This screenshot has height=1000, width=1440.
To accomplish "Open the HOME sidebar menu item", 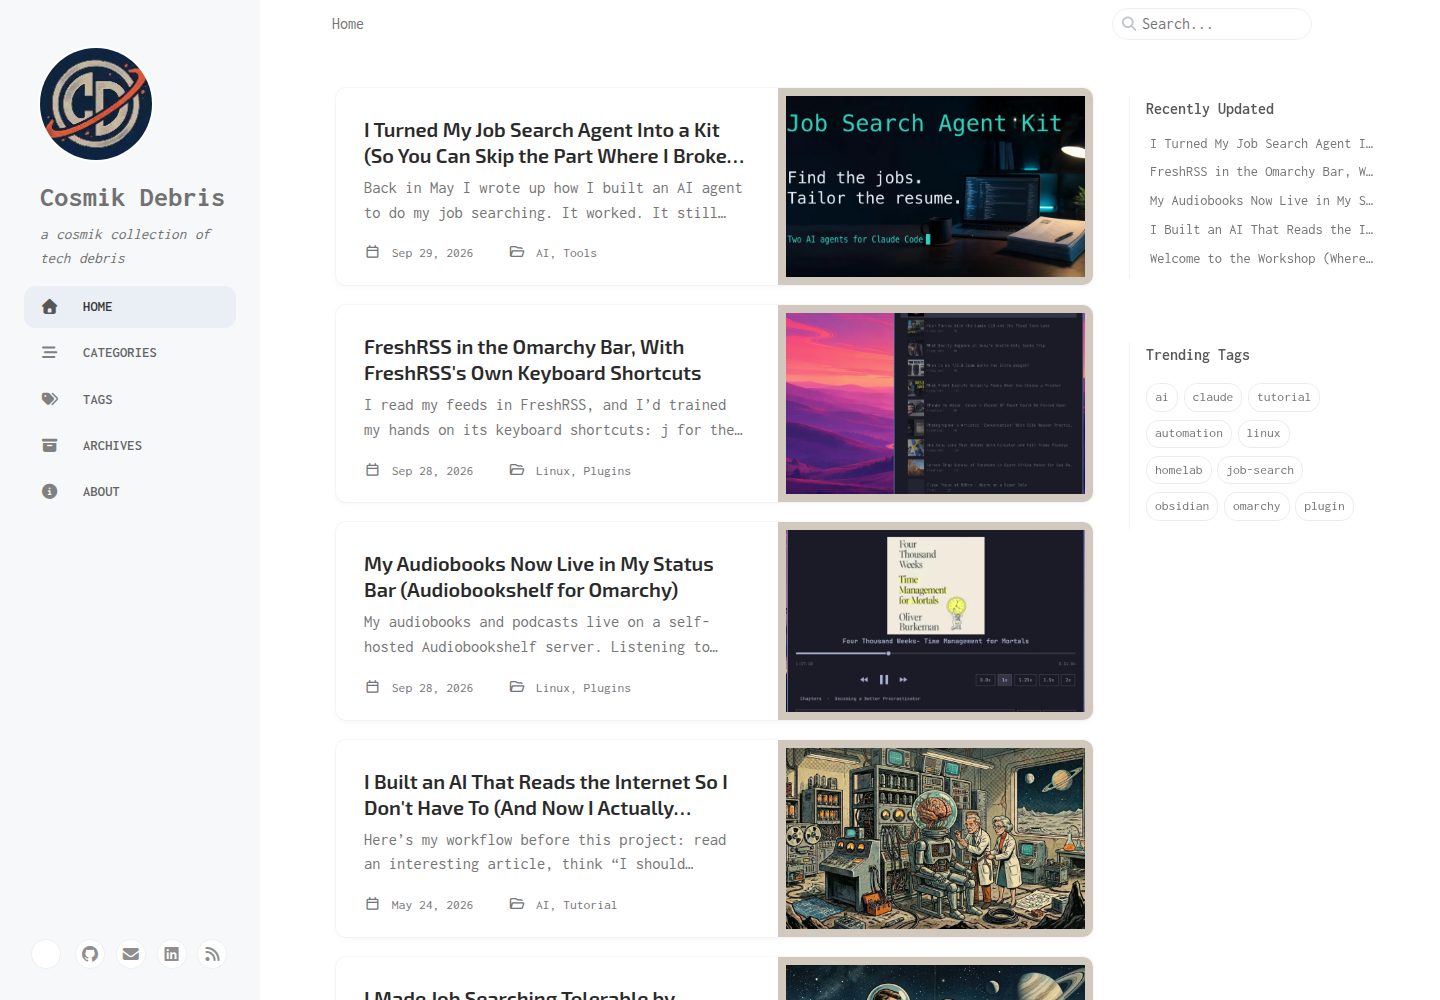I will click(130, 307).
